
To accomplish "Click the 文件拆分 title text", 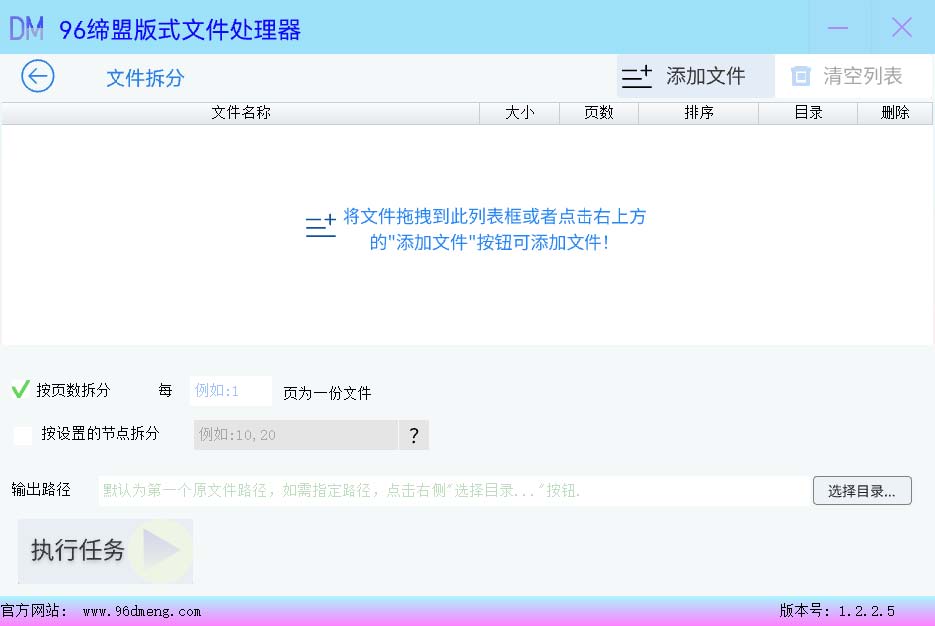I will pyautogui.click(x=145, y=78).
